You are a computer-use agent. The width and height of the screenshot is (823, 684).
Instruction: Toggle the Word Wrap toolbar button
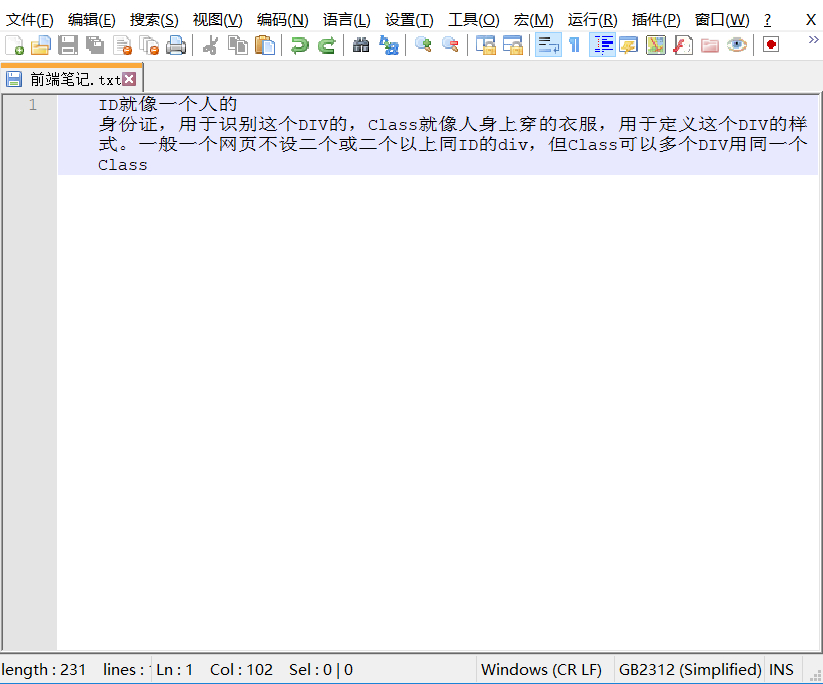click(x=548, y=45)
